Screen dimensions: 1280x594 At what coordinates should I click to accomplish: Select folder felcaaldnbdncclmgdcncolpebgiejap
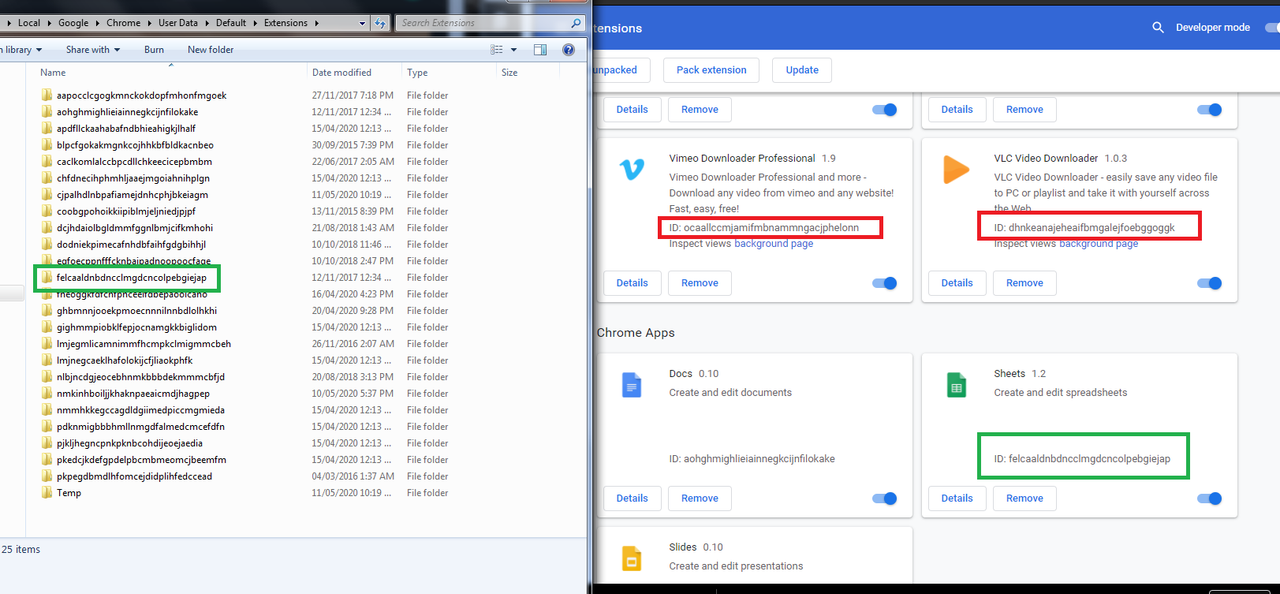[x=132, y=278]
